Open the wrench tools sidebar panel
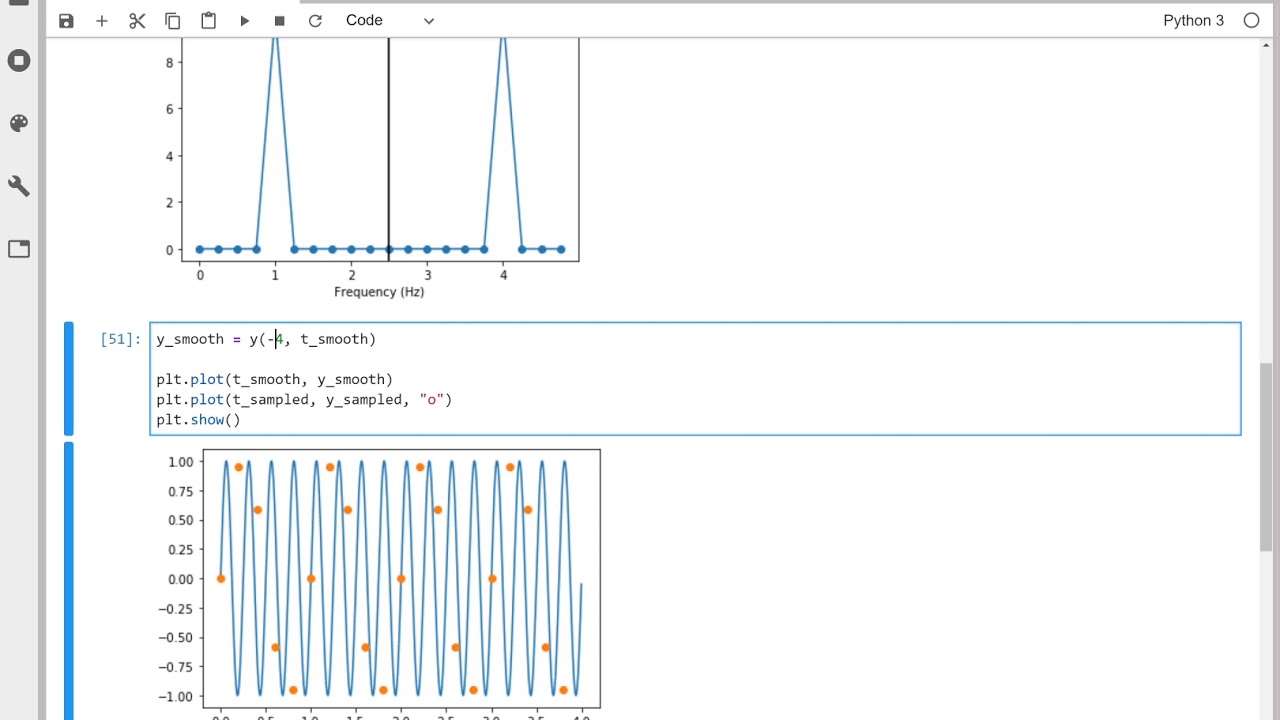Screen dimensions: 1280x720 coord(19,186)
